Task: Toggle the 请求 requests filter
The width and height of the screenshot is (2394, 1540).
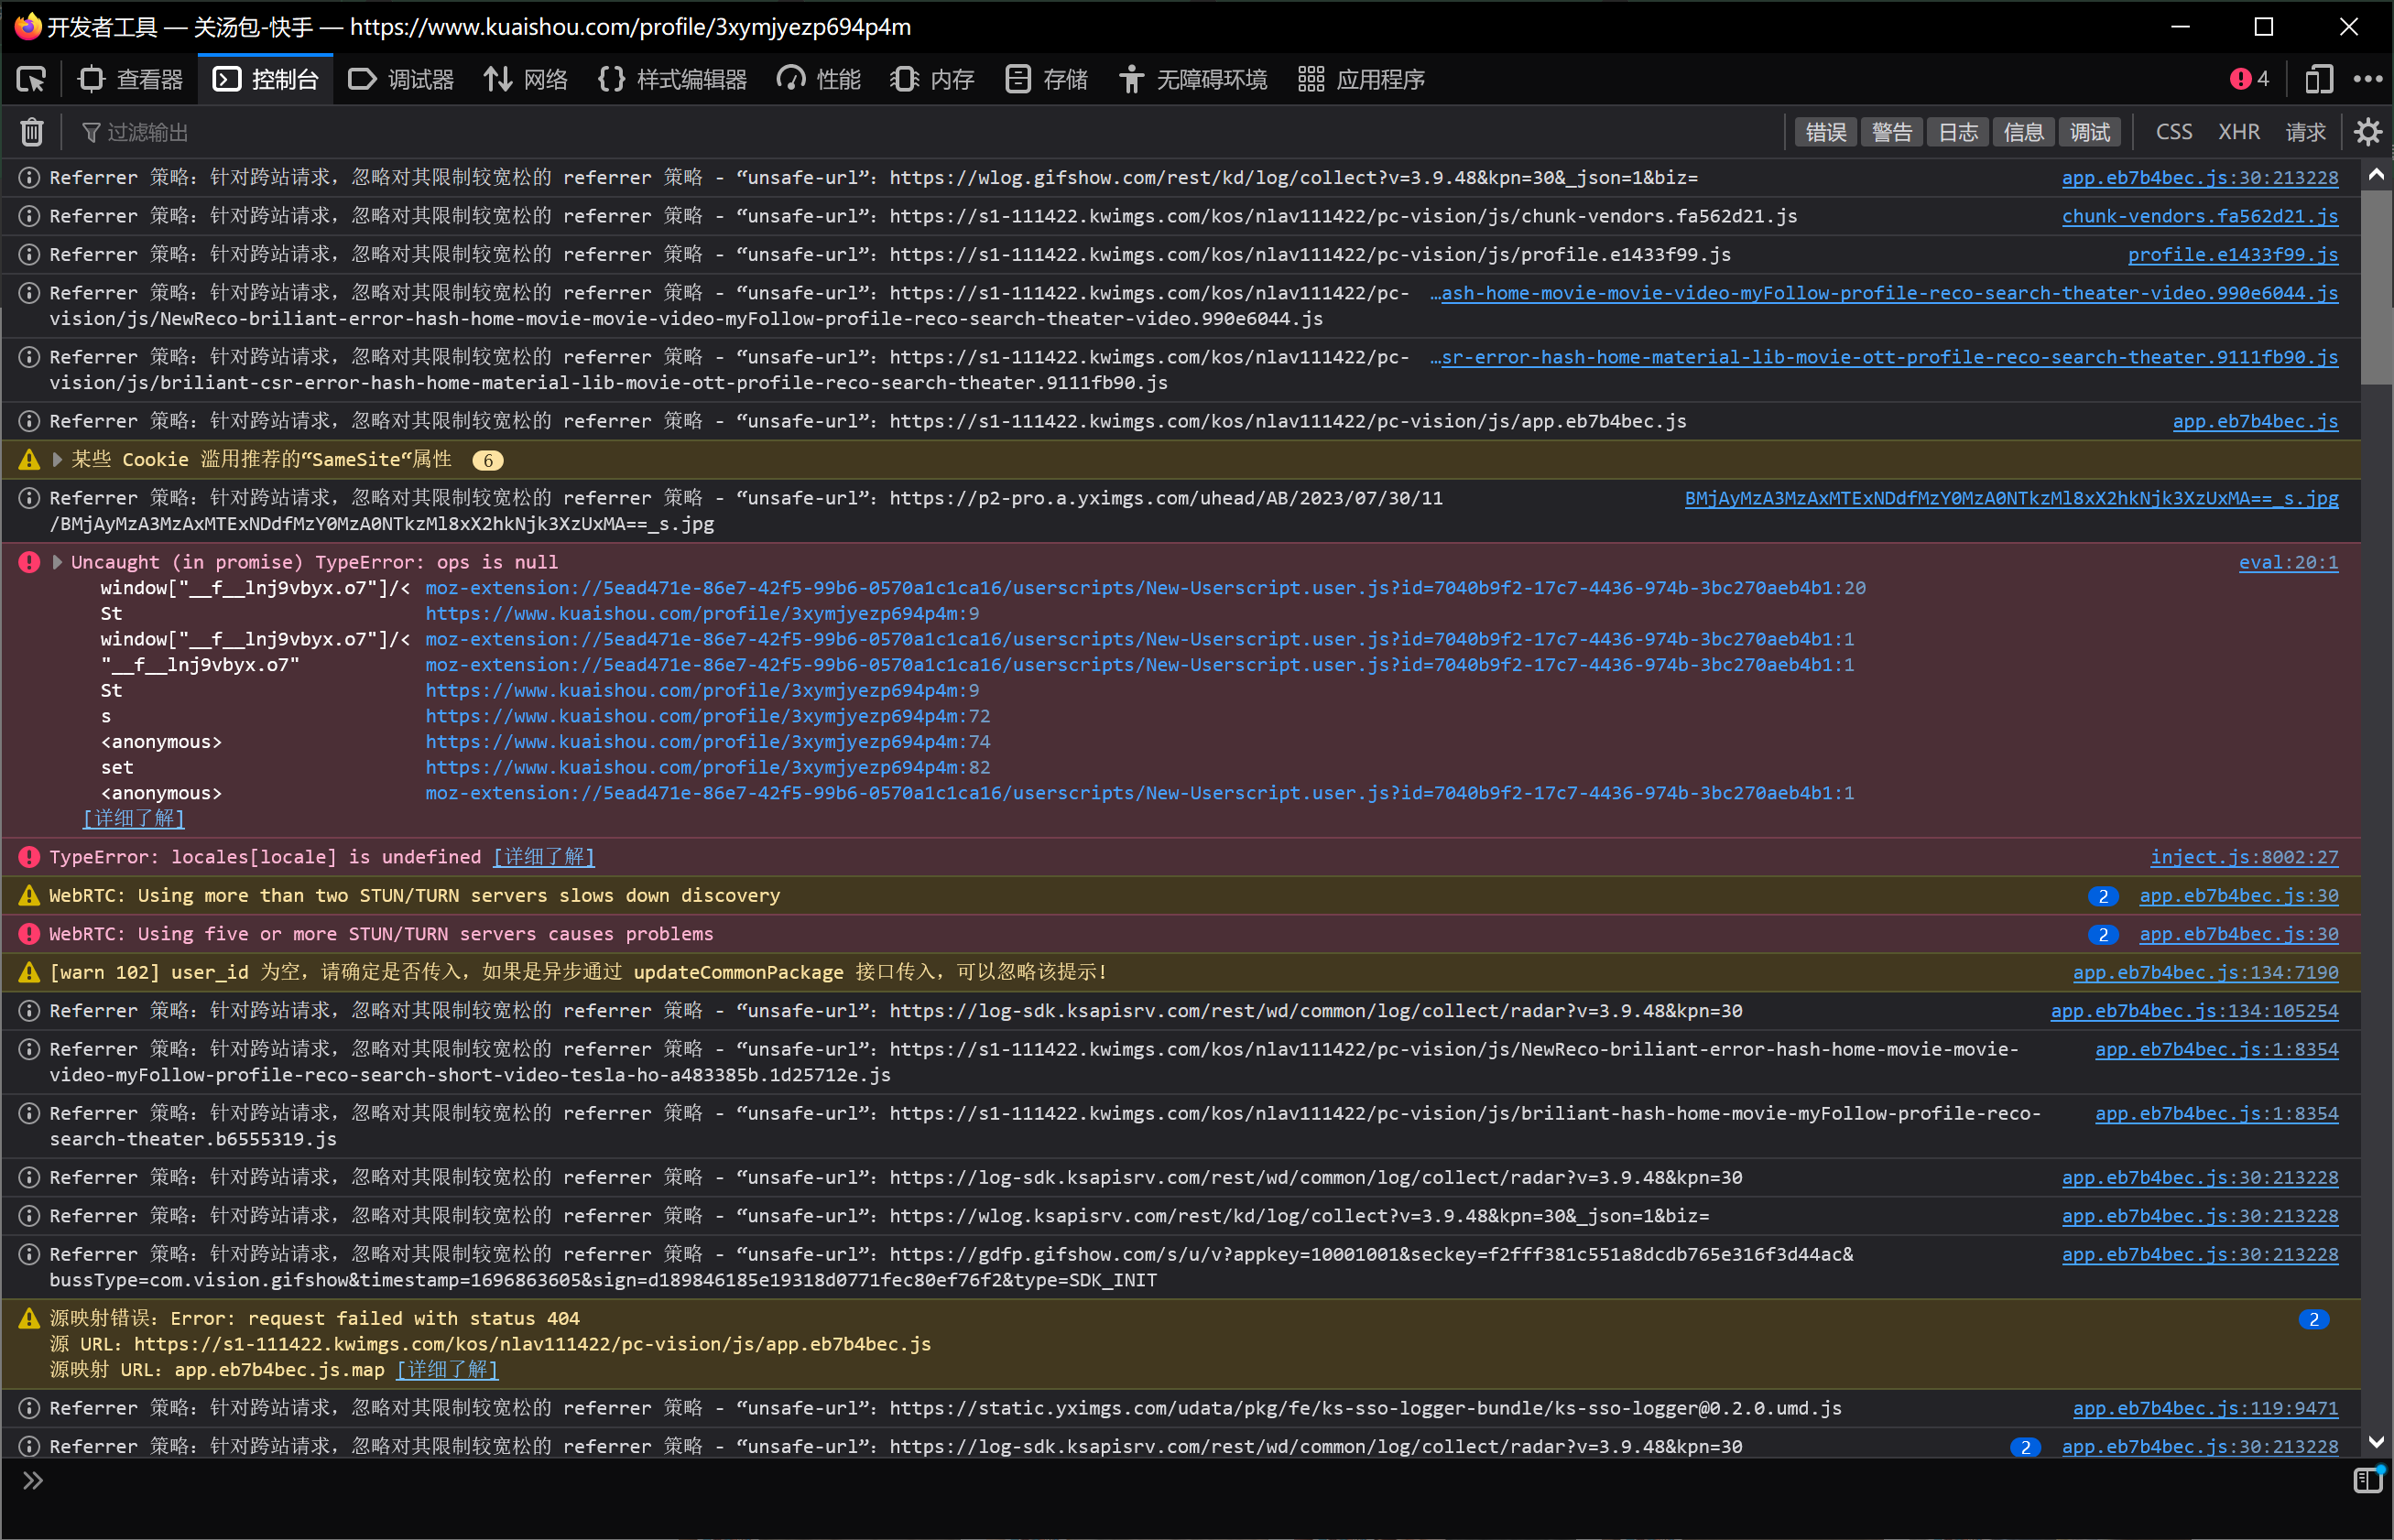Action: tap(2305, 132)
